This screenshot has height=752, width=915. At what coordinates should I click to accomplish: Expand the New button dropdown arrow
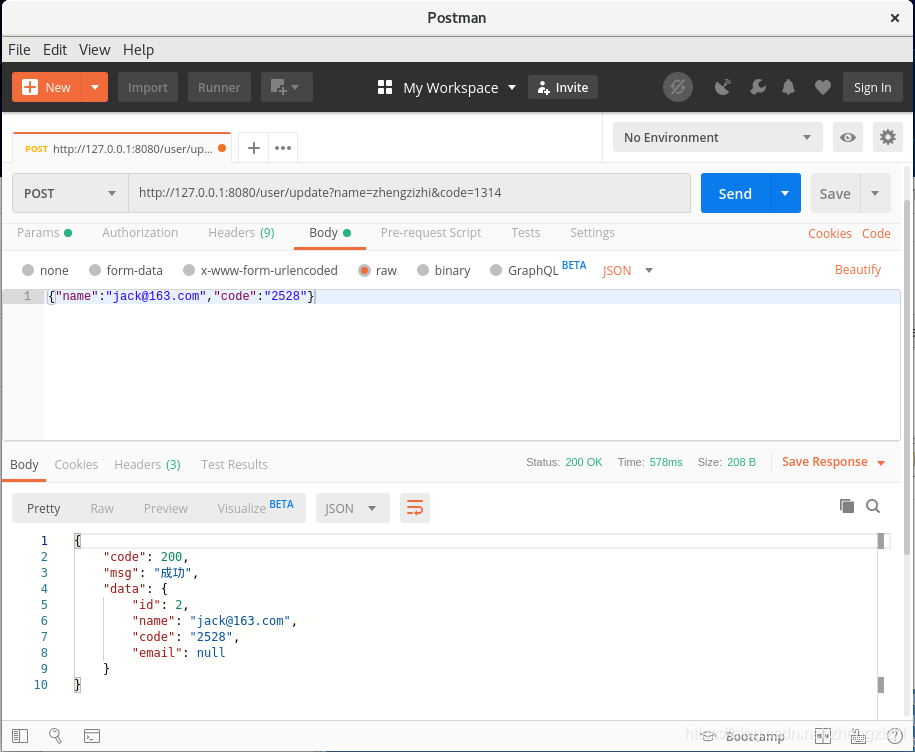click(95, 88)
